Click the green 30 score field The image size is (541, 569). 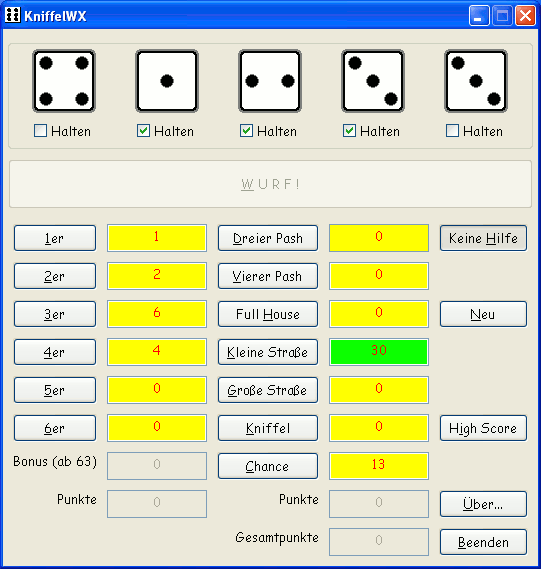click(379, 352)
